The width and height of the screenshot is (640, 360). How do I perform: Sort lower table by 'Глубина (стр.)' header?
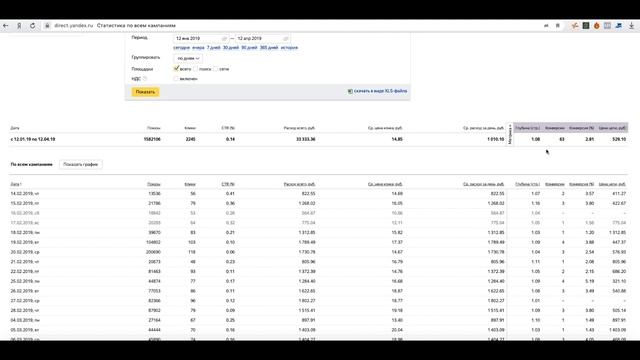coord(527,184)
